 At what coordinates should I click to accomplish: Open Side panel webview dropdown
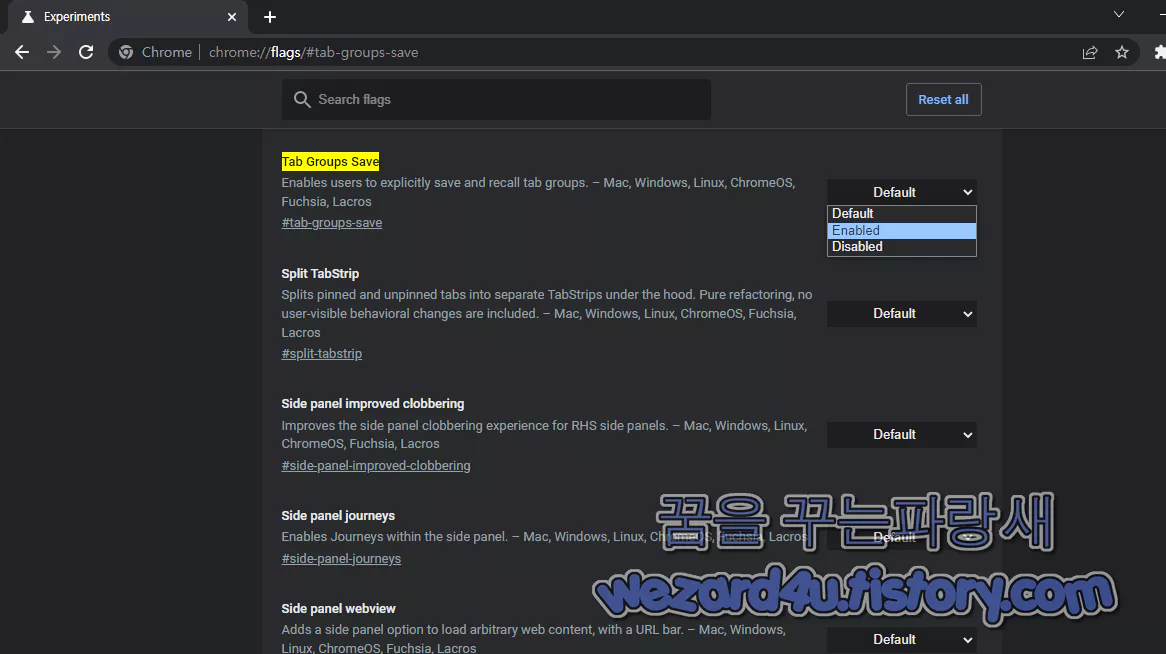901,639
